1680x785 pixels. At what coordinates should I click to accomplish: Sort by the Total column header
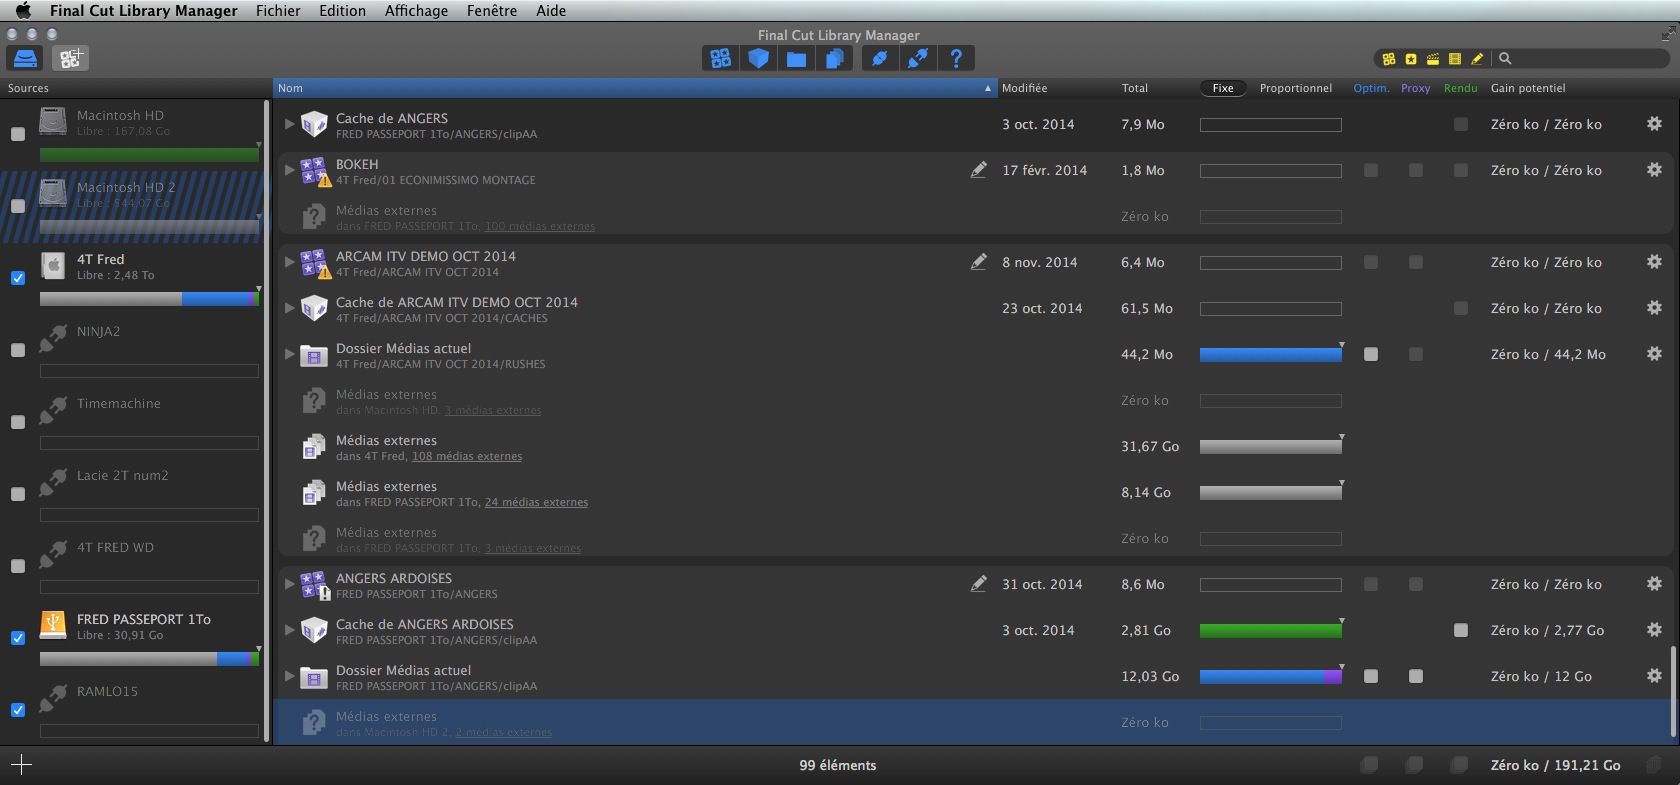point(1135,88)
